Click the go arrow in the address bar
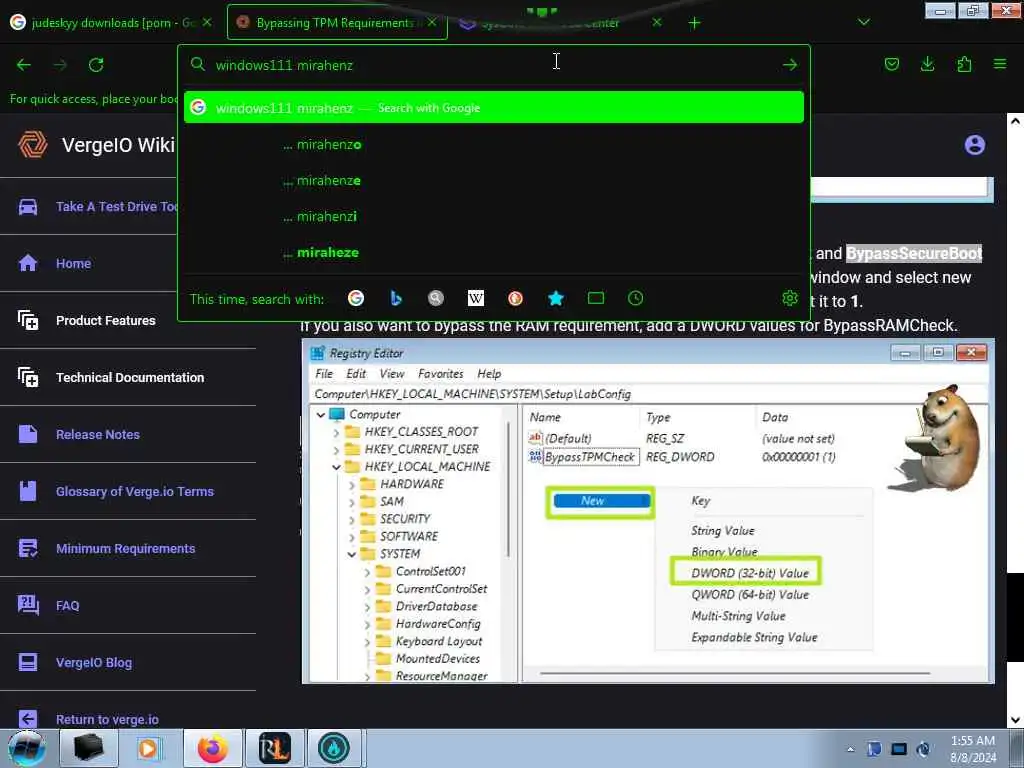The height and width of the screenshot is (768, 1024). pos(790,65)
